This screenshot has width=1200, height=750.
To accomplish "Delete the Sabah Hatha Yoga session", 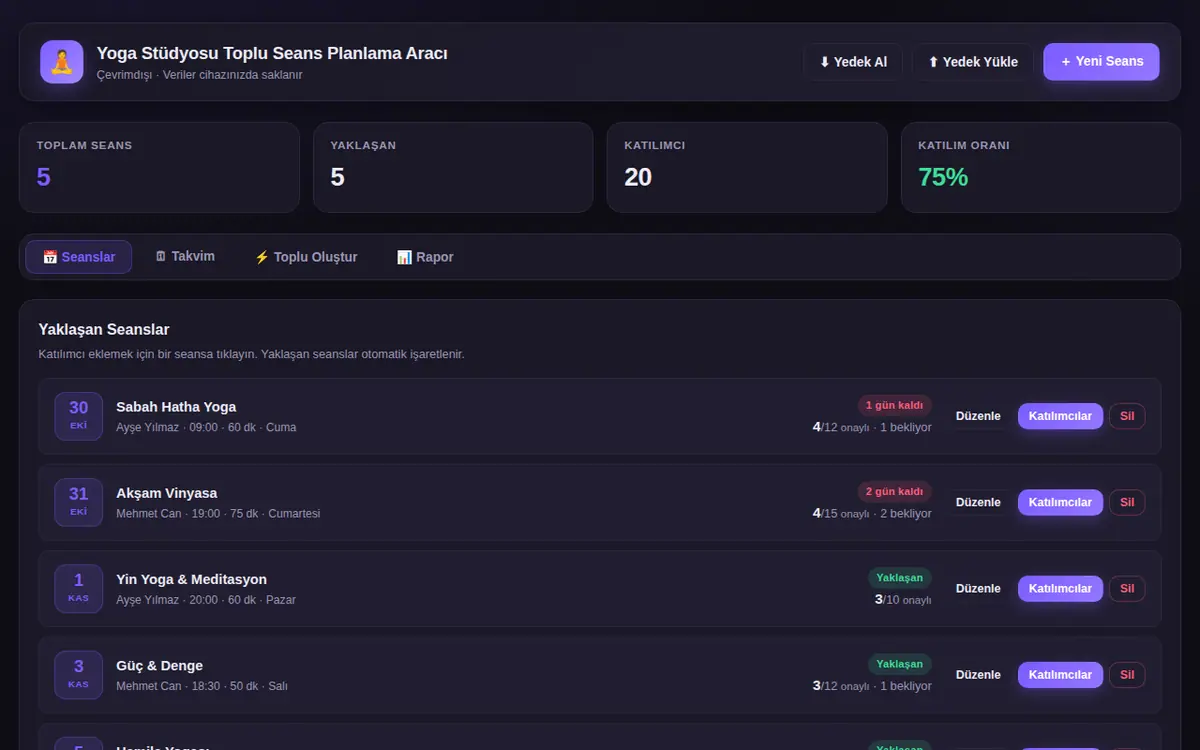I will (x=1127, y=416).
